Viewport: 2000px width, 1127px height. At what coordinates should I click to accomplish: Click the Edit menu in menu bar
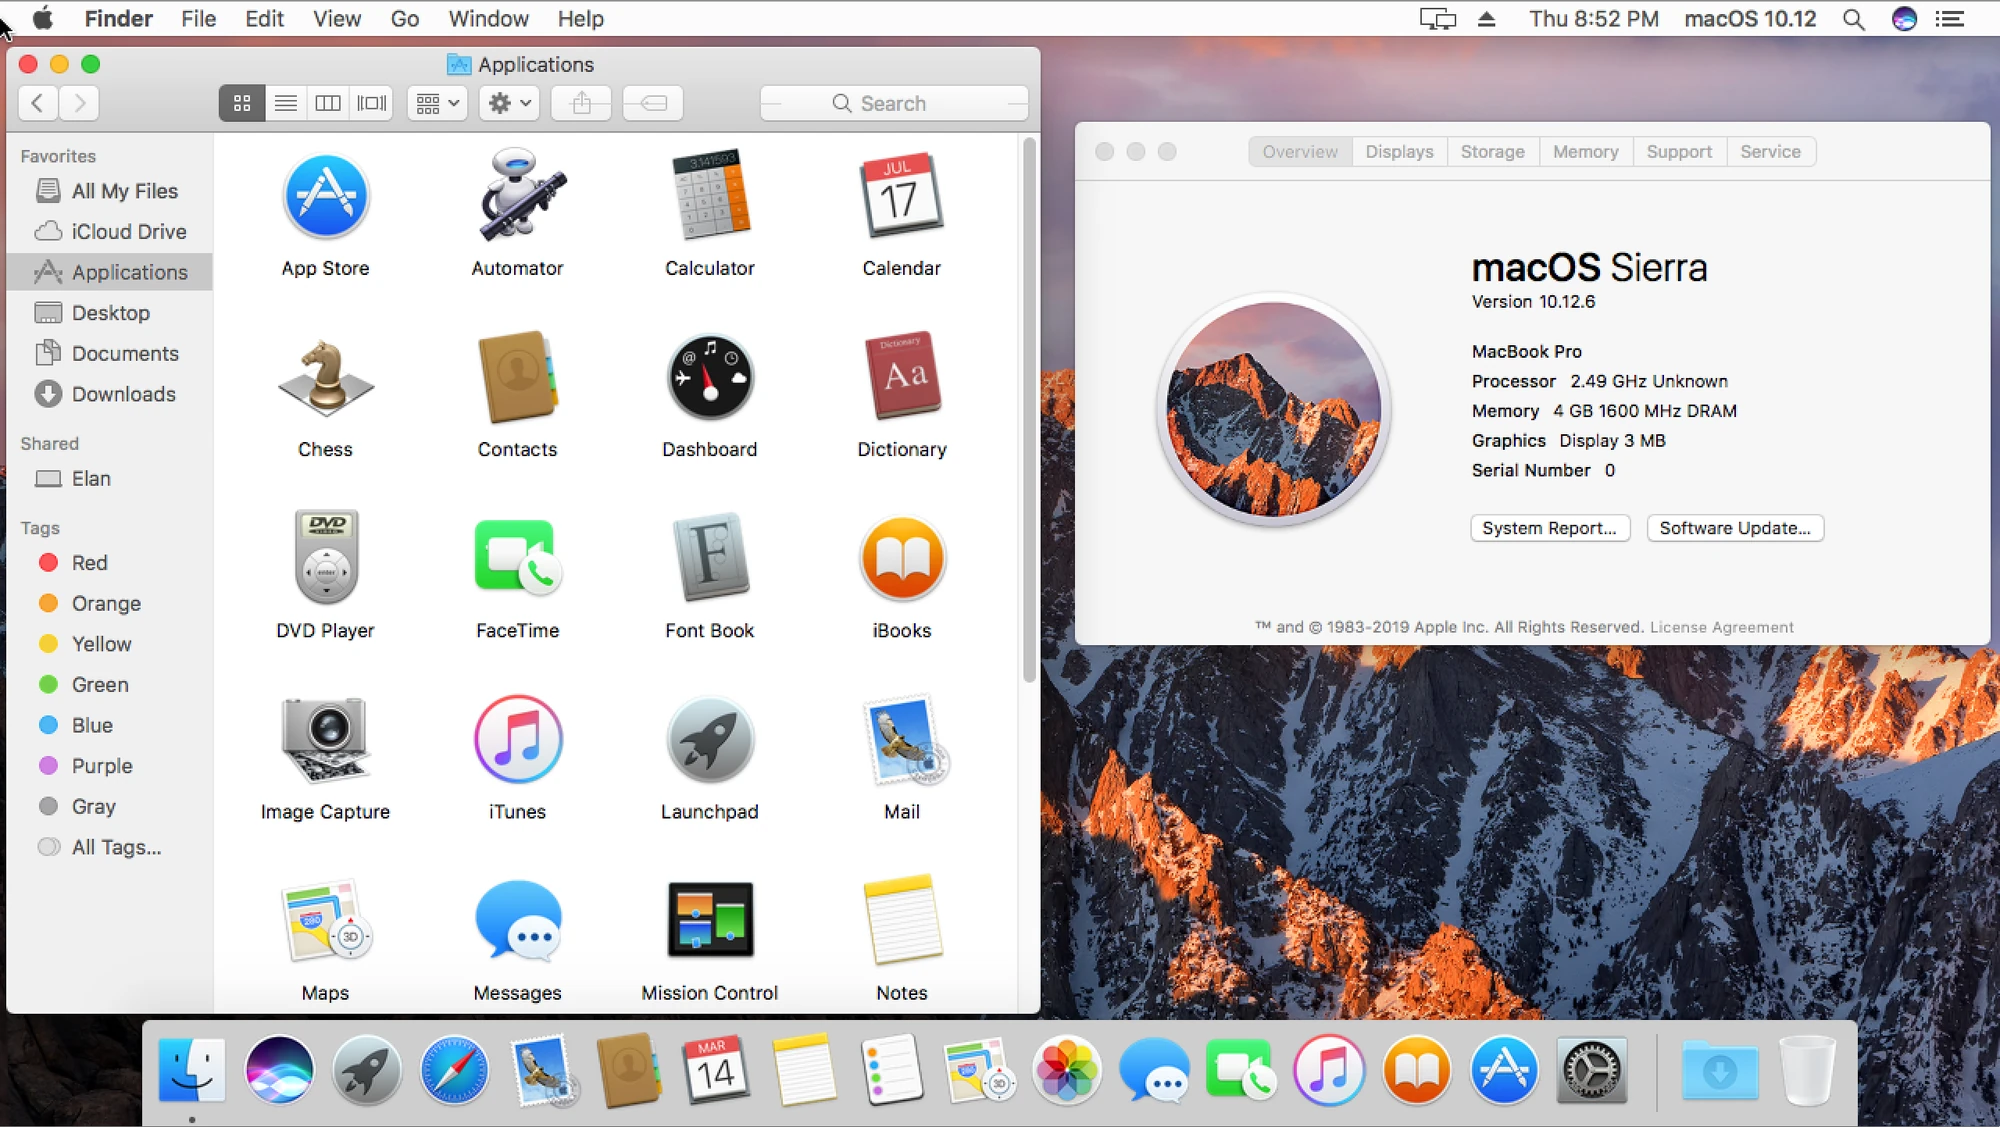[265, 18]
